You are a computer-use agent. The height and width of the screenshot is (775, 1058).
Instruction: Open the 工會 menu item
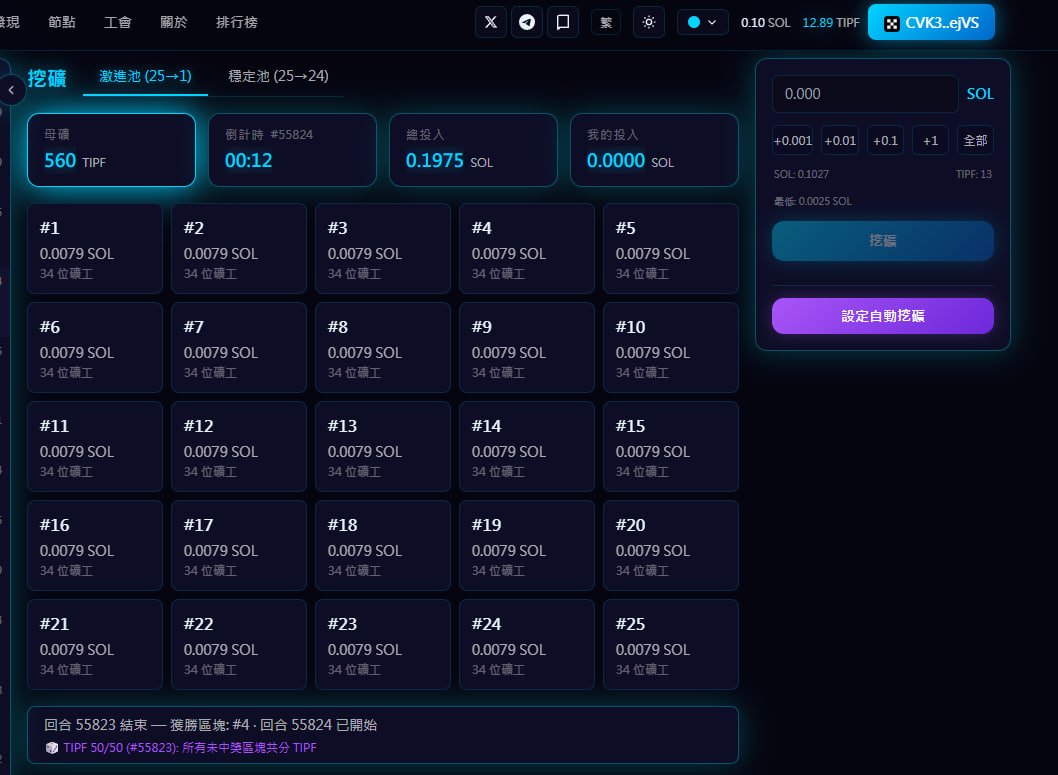coord(117,22)
